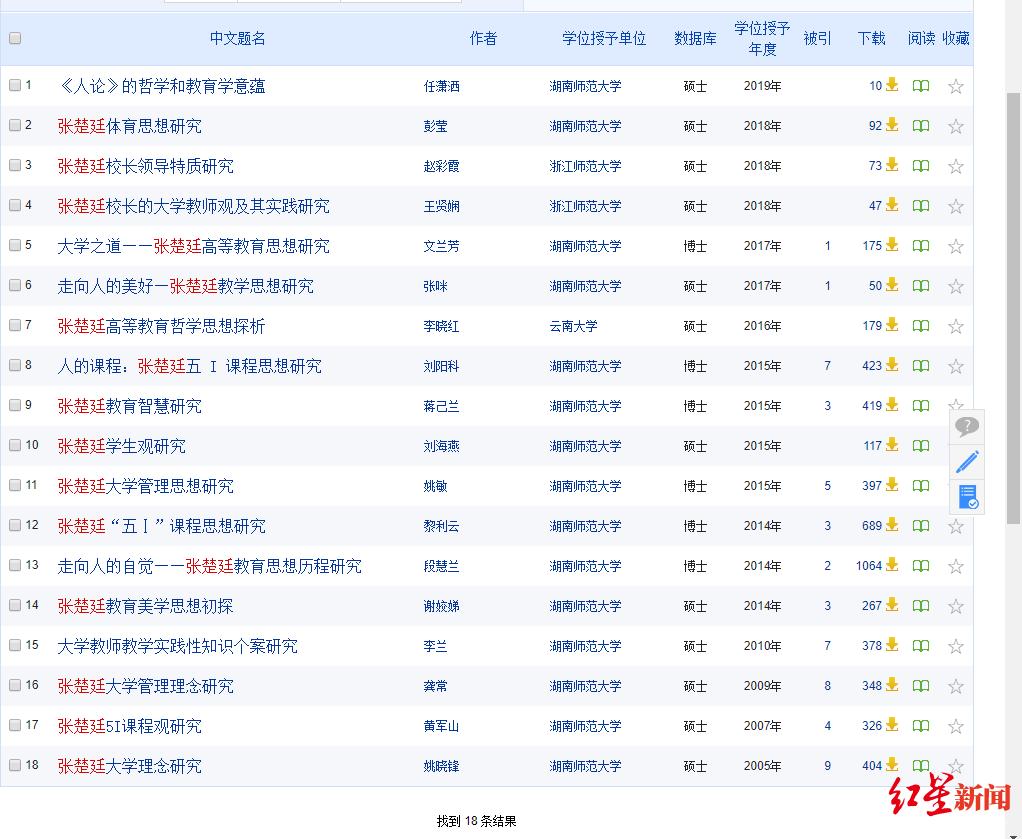Click the 中文题名 column header
Viewport: 1022px width, 839px height.
237,38
